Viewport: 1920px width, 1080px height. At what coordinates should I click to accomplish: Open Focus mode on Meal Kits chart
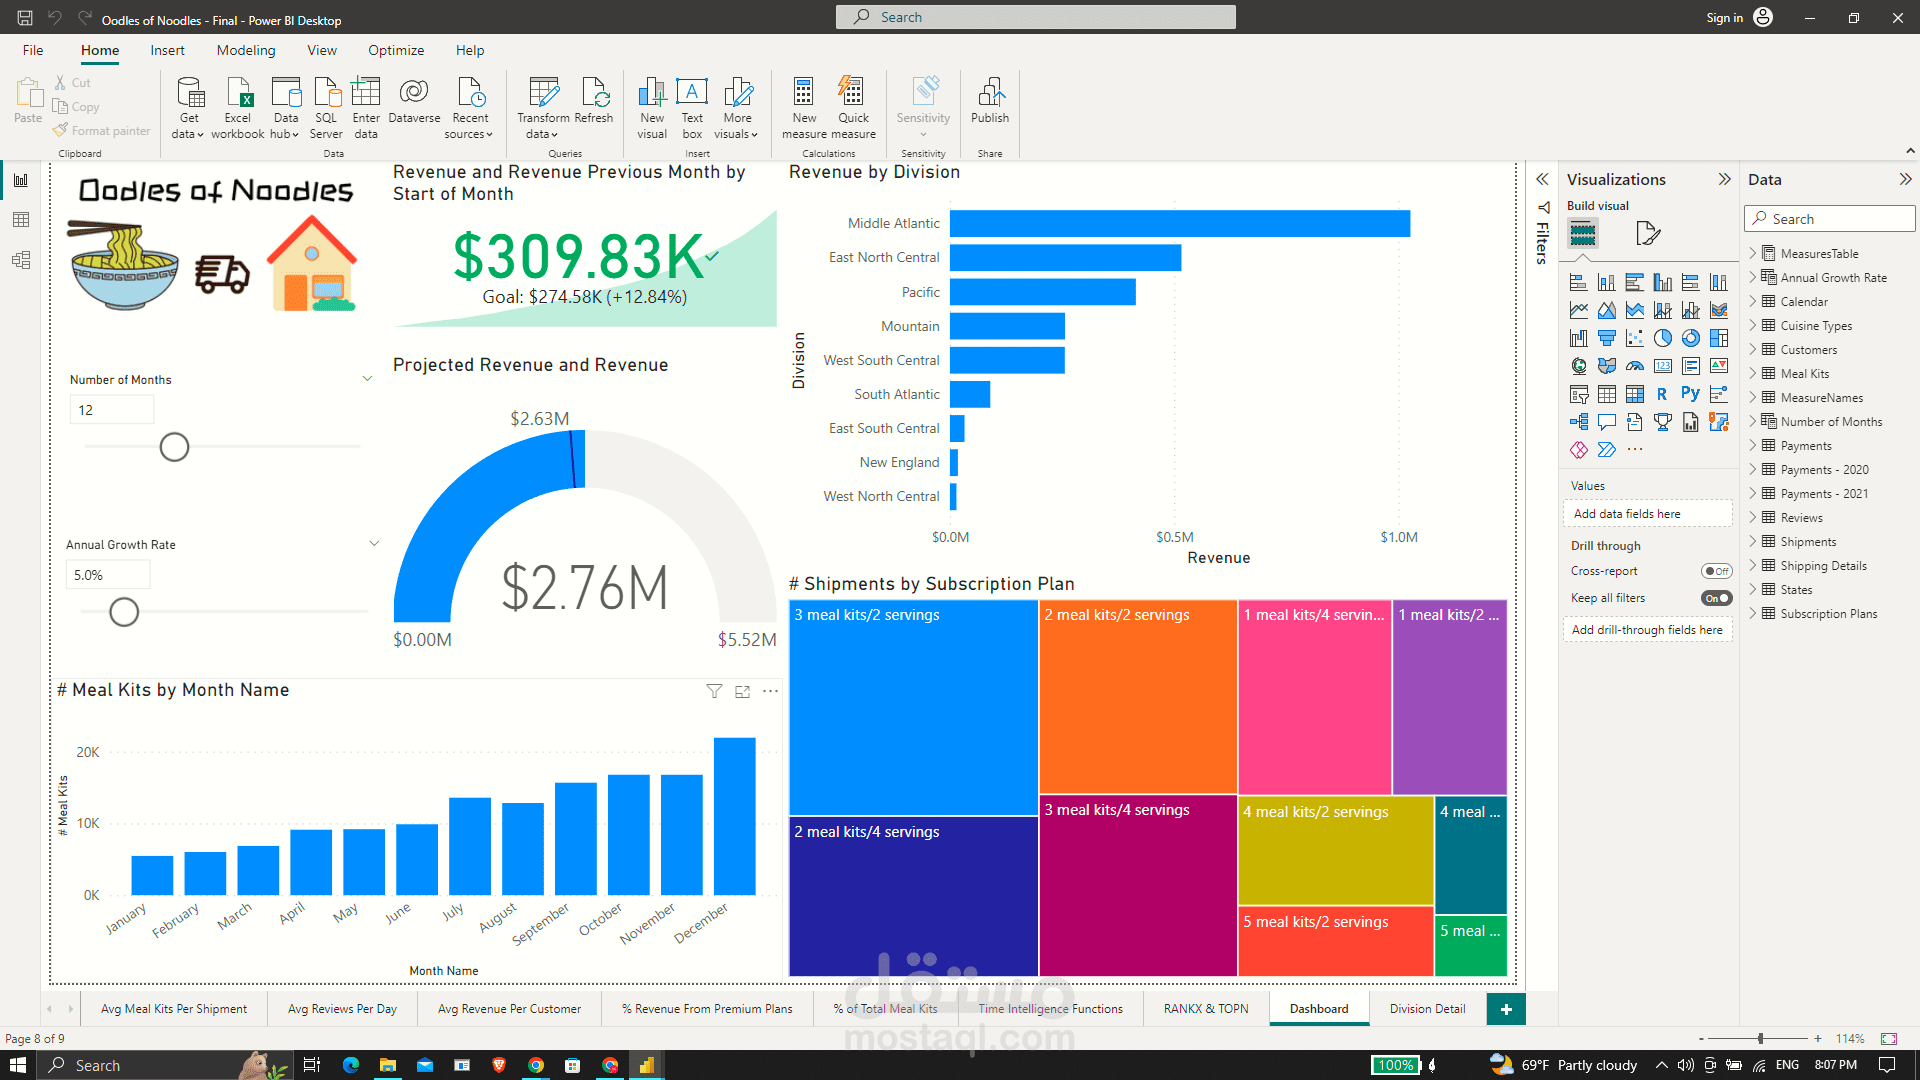[x=742, y=691]
